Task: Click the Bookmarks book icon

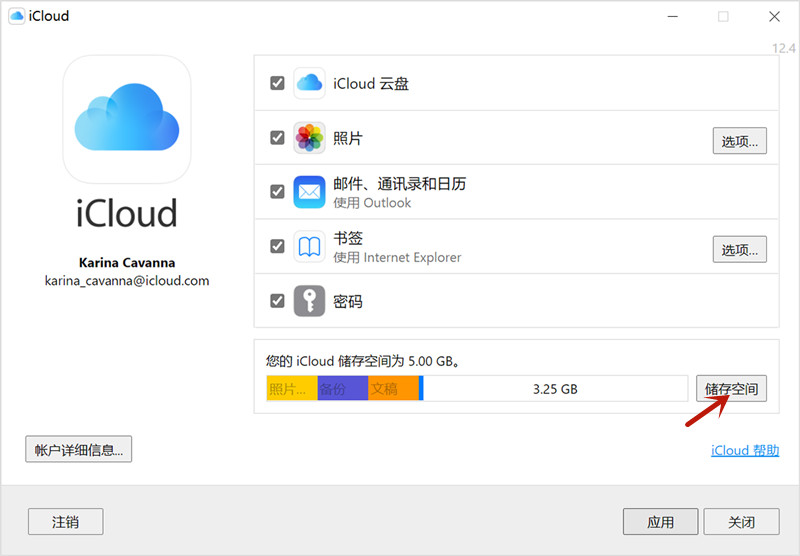Action: 309,246
